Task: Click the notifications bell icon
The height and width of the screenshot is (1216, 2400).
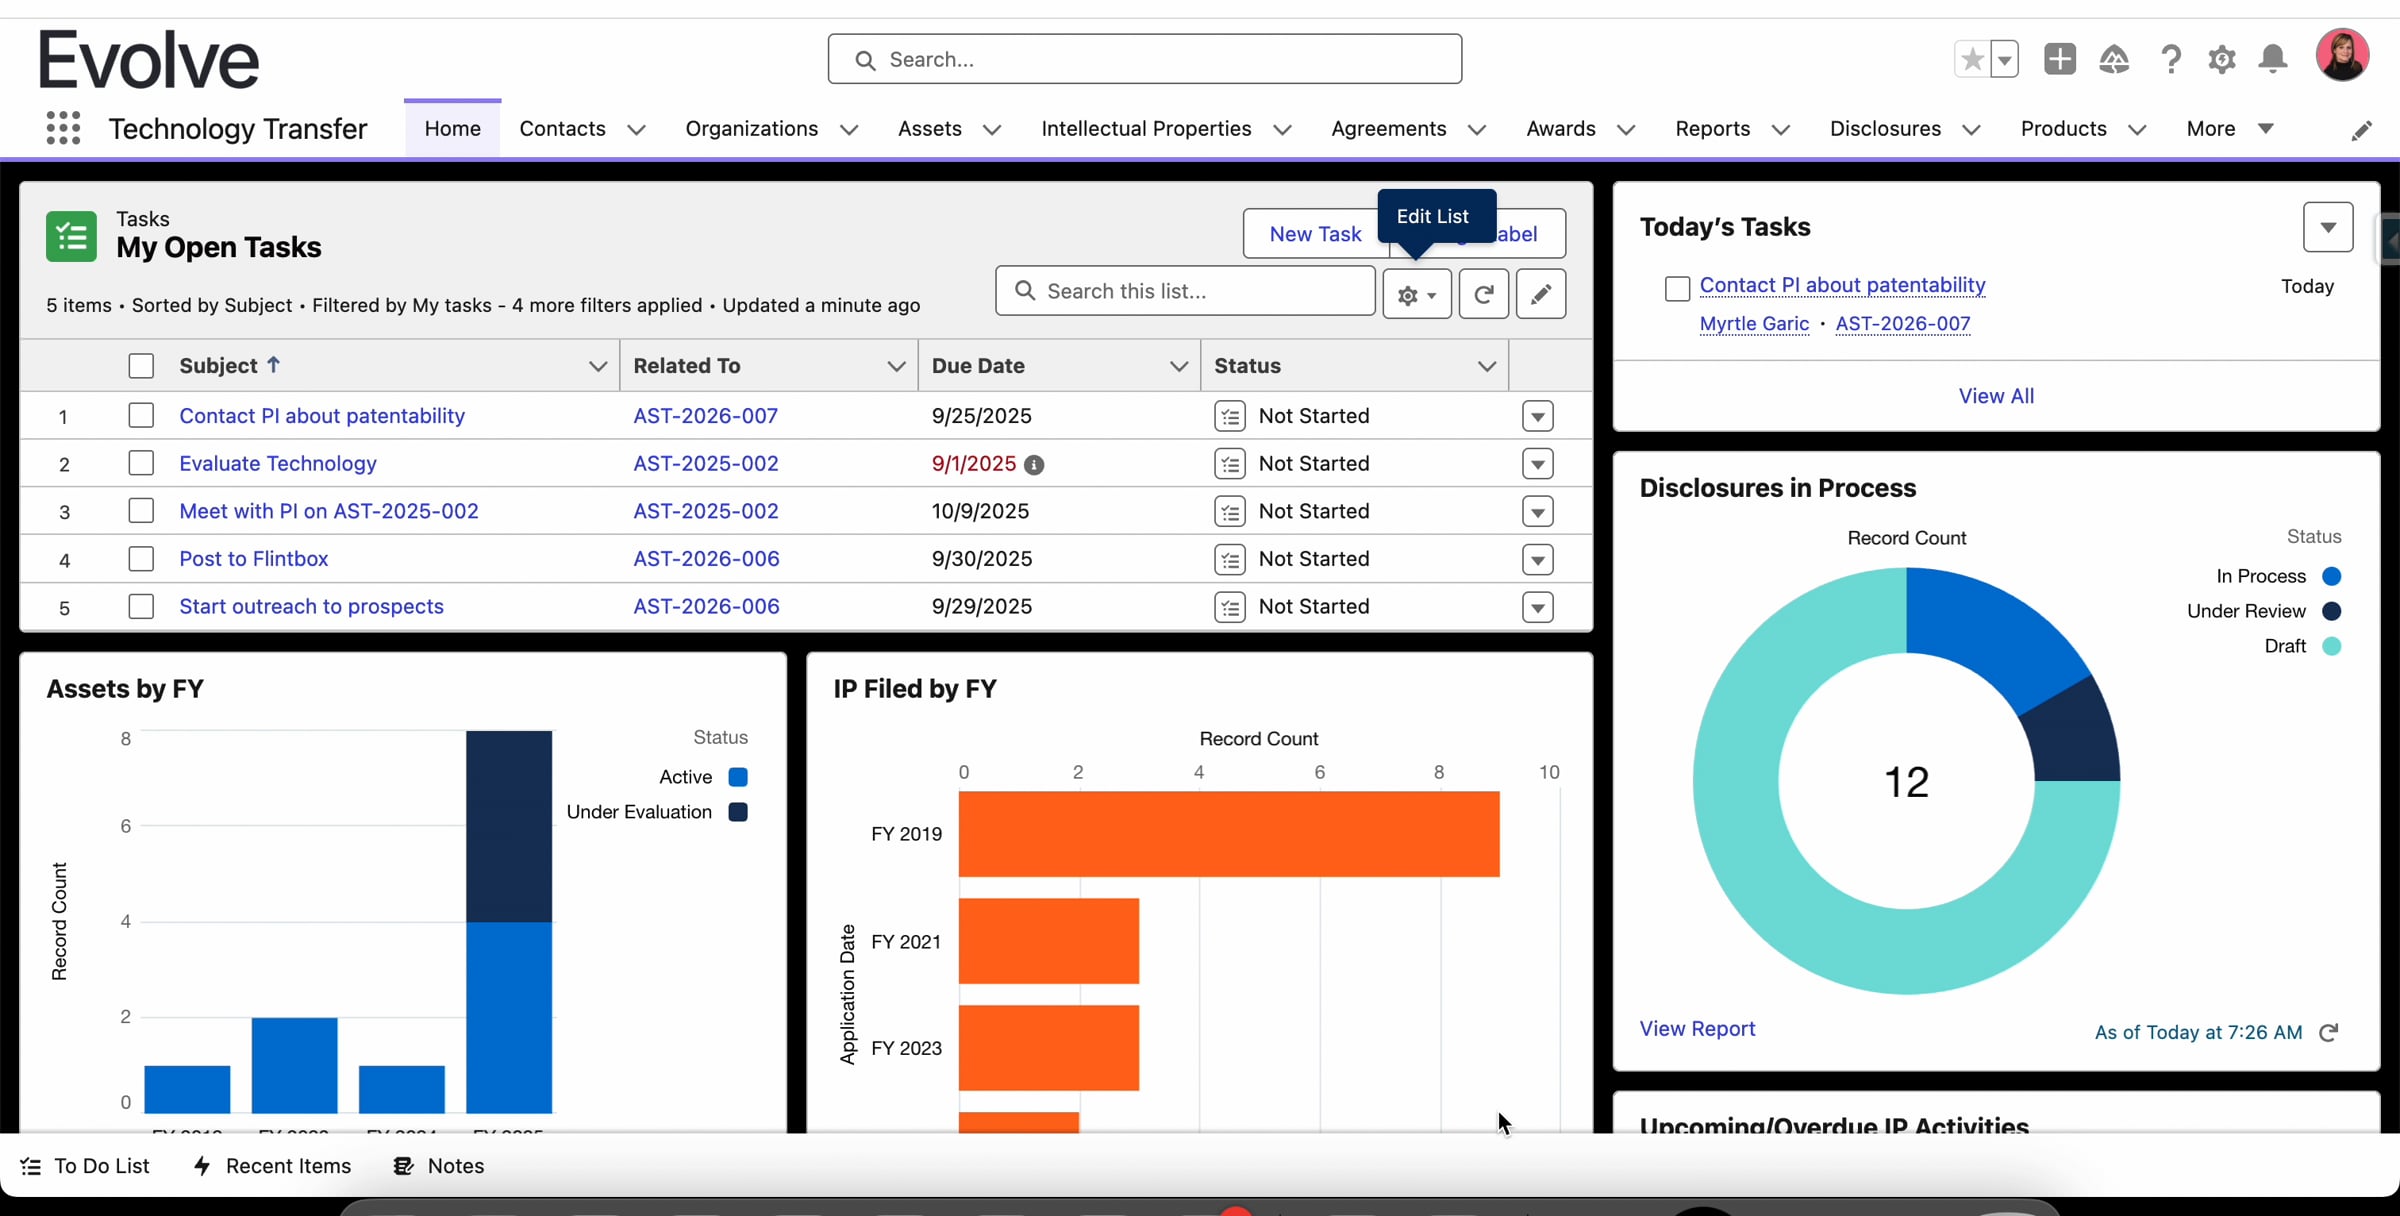Action: 2273,59
